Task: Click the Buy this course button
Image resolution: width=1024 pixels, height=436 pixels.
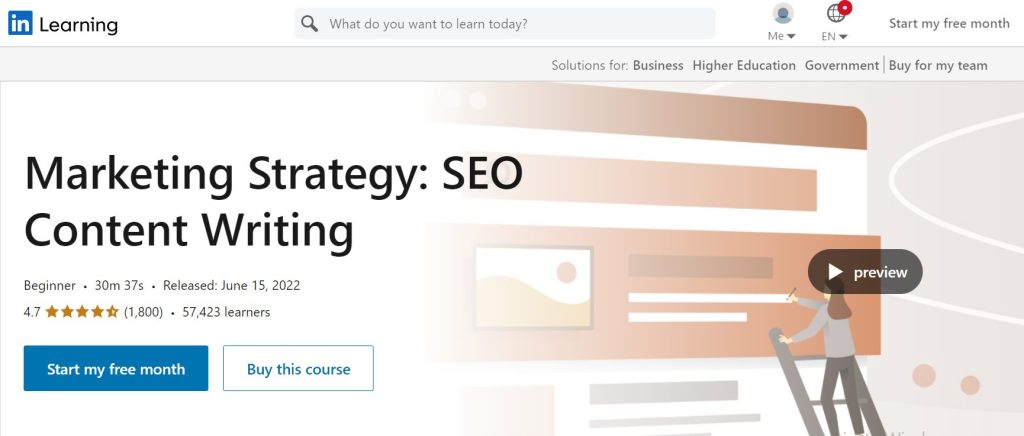Action: coord(298,369)
